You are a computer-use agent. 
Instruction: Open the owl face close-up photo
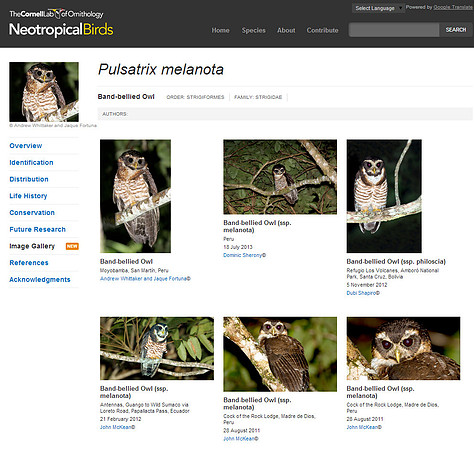pyautogui.click(x=403, y=348)
